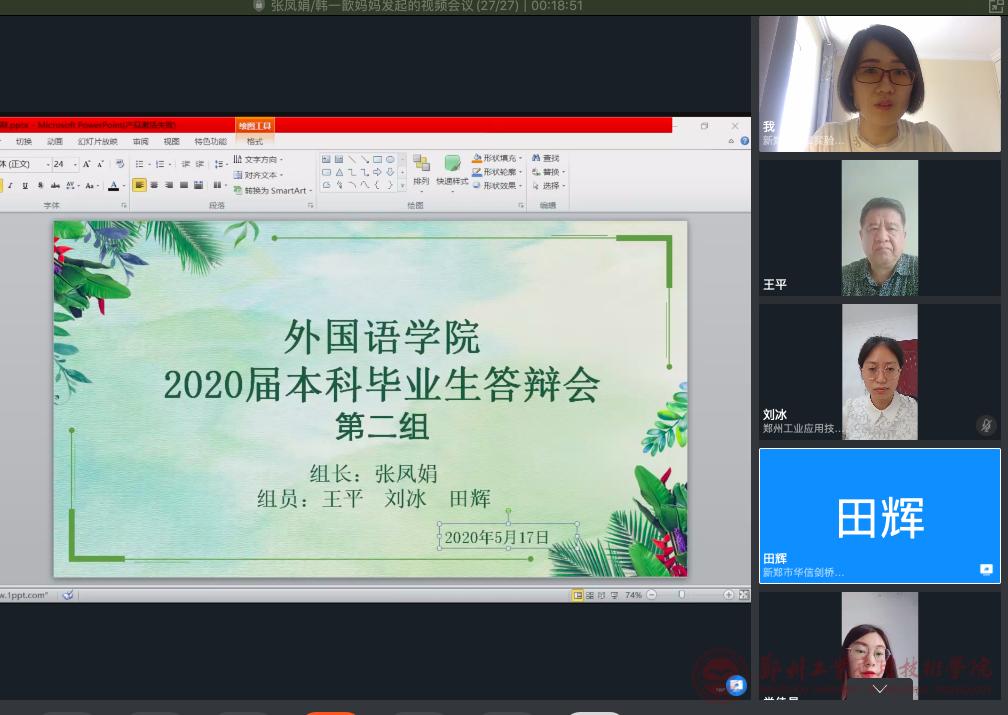Screen dimensions: 1008x715
Task: Open 形状轮廓 shape outline options
Action: [x=497, y=172]
